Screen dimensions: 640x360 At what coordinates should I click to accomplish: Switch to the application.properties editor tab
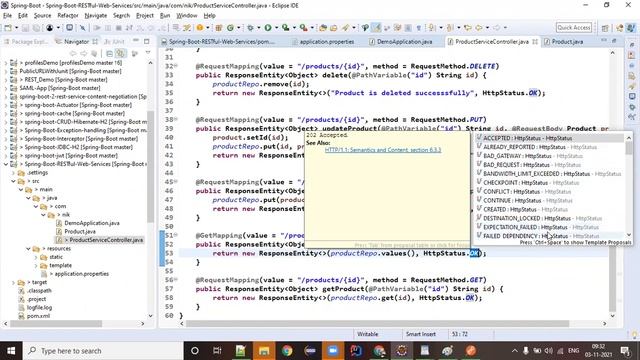323,42
